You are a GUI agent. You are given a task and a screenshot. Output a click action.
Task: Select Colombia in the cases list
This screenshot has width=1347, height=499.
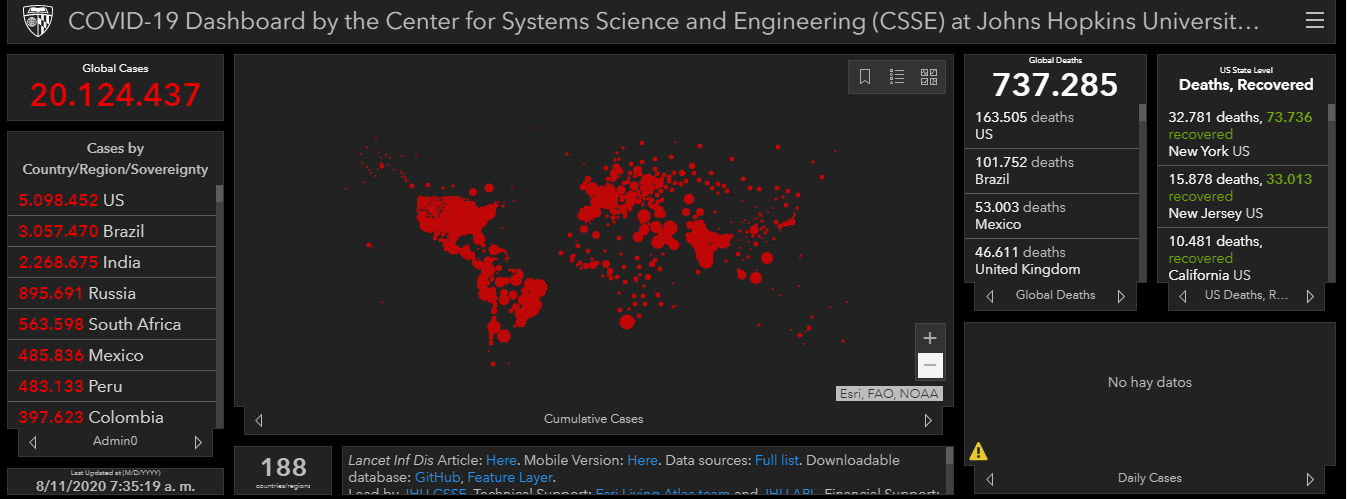(x=112, y=417)
